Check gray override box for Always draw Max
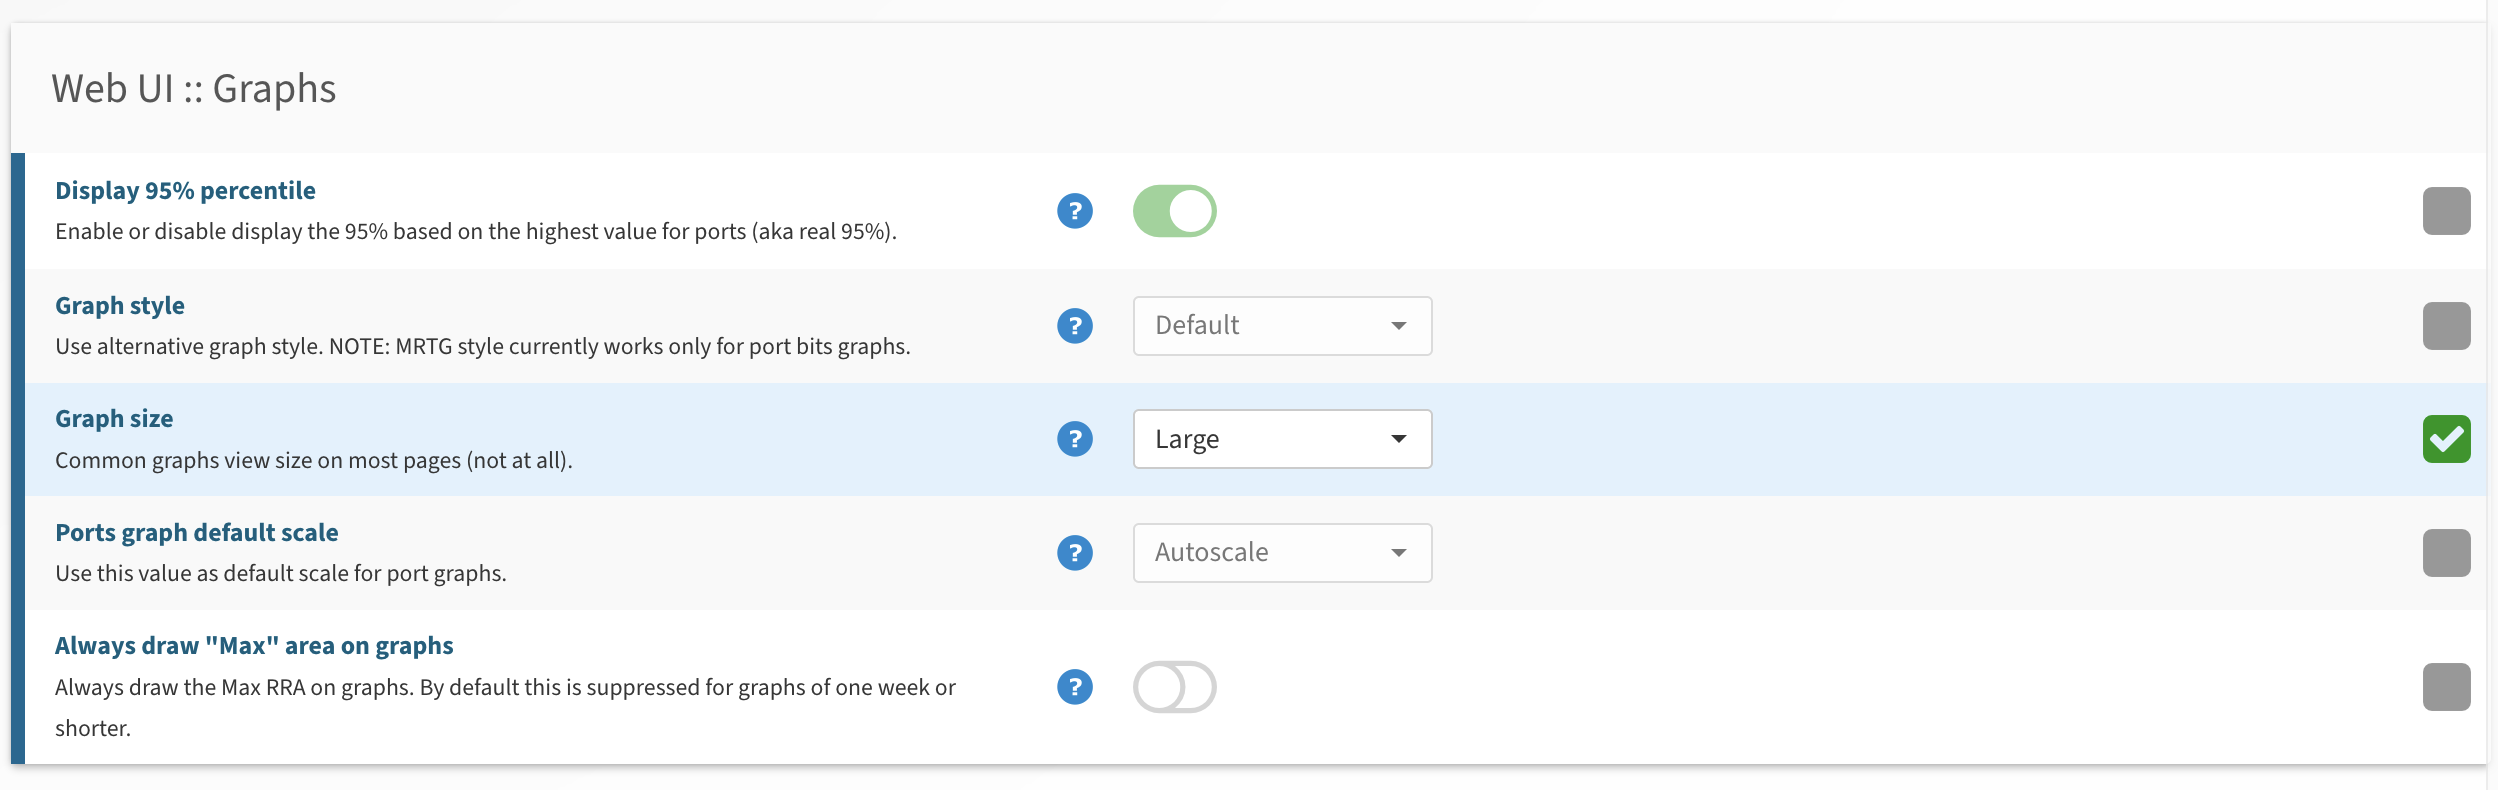This screenshot has width=2498, height=790. coord(2447,687)
